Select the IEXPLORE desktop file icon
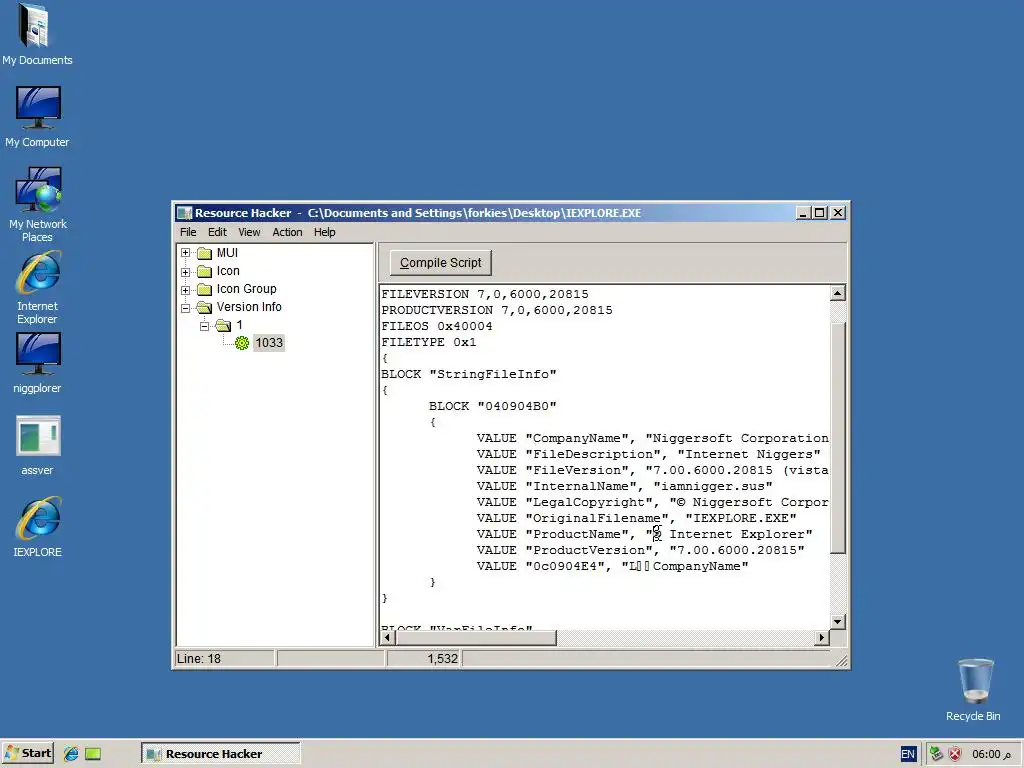 pyautogui.click(x=37, y=527)
